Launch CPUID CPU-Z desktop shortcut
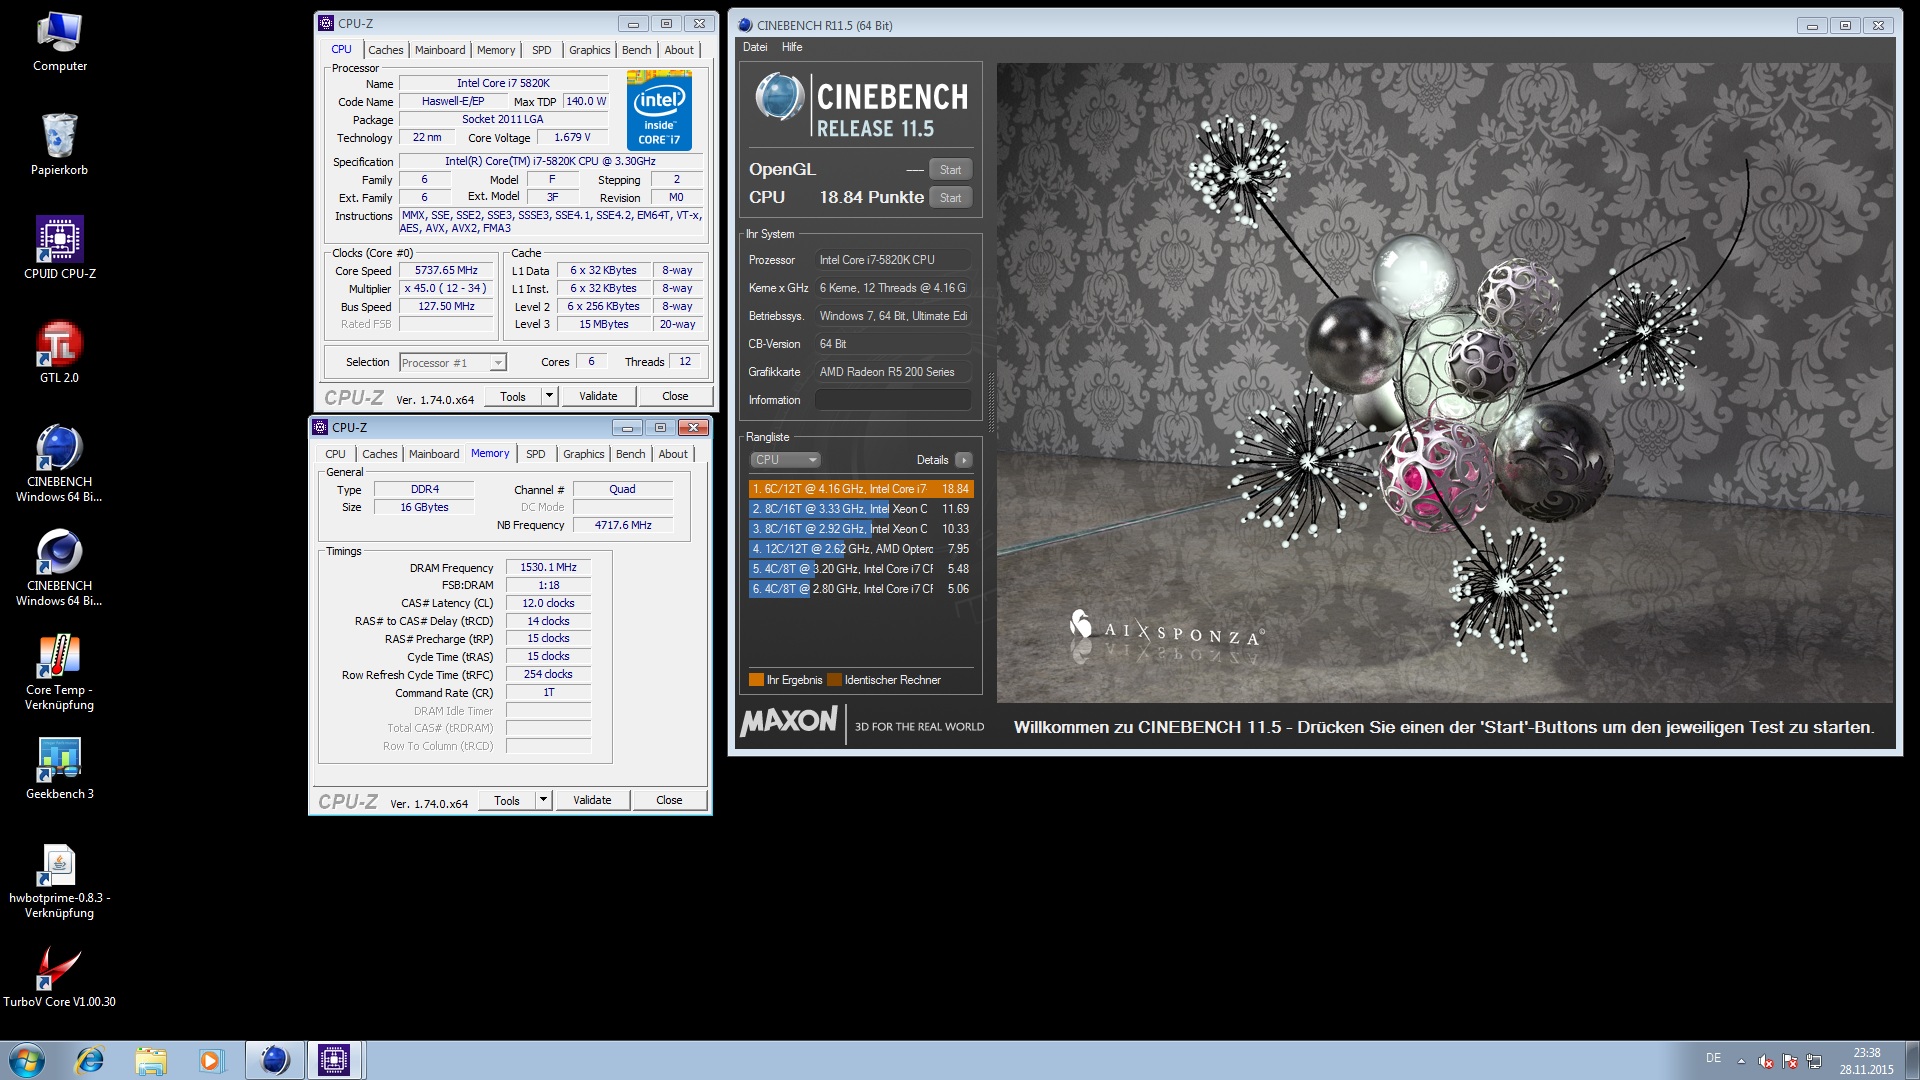Screen dimensions: 1920x1080 point(59,248)
